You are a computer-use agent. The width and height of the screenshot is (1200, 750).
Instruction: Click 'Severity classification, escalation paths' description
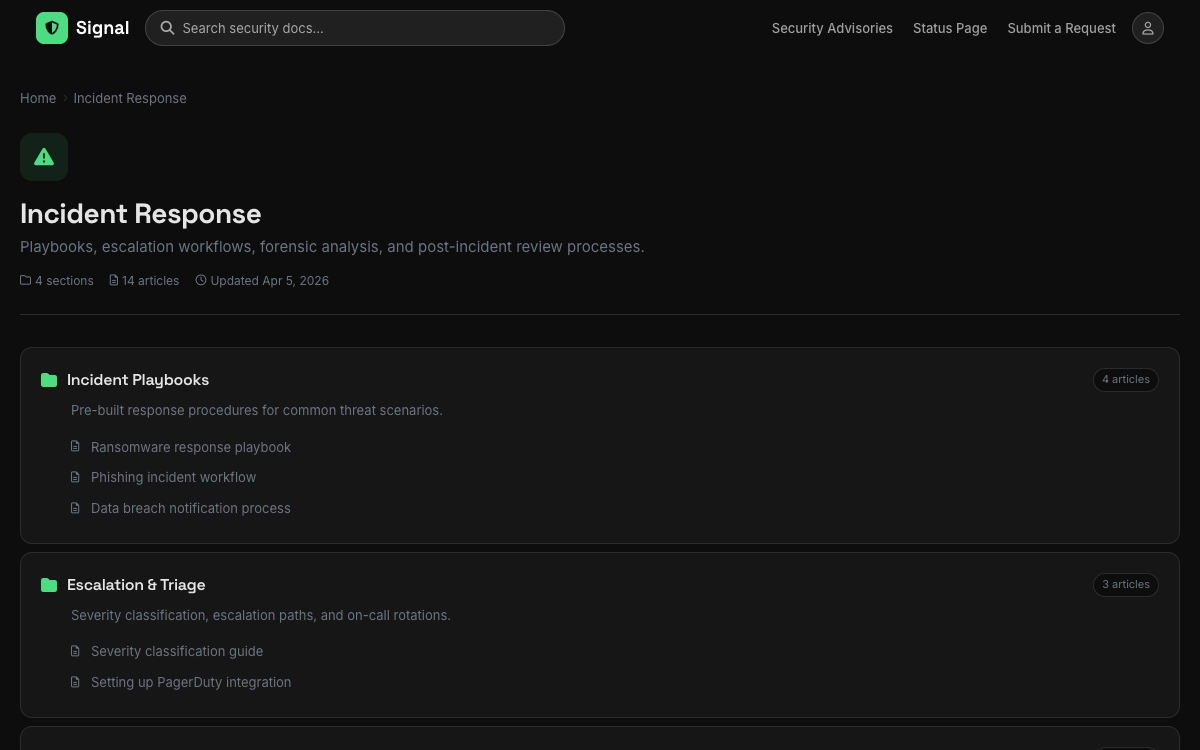[x=261, y=615]
